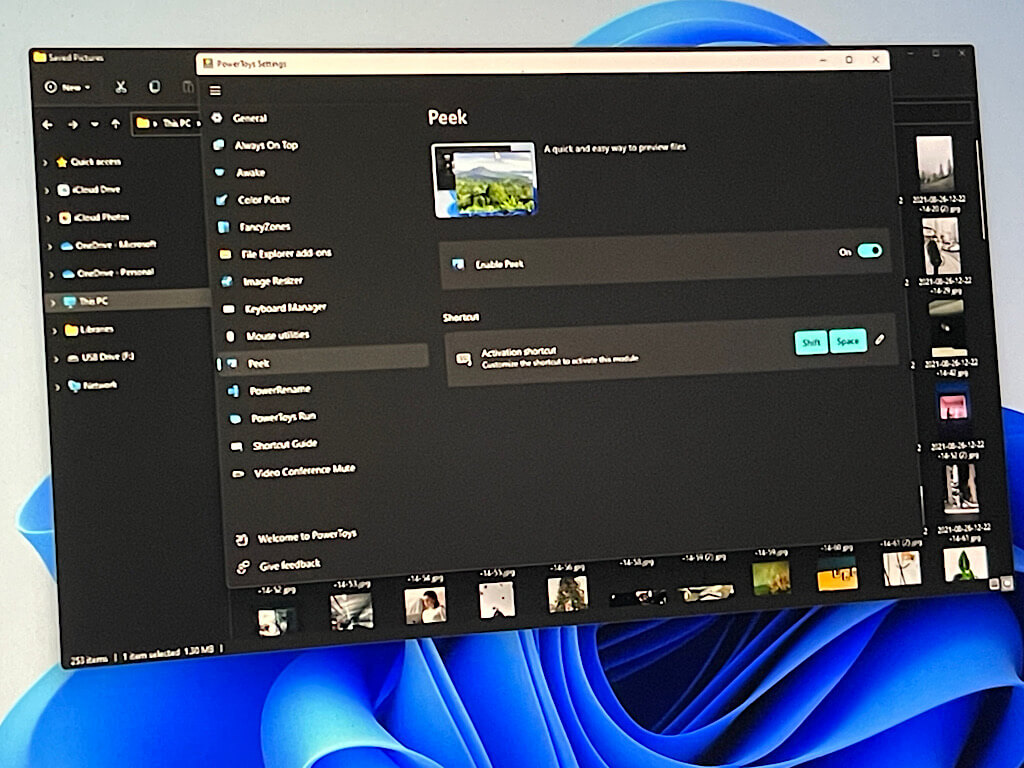Click the Shift key shortcut button

click(811, 342)
